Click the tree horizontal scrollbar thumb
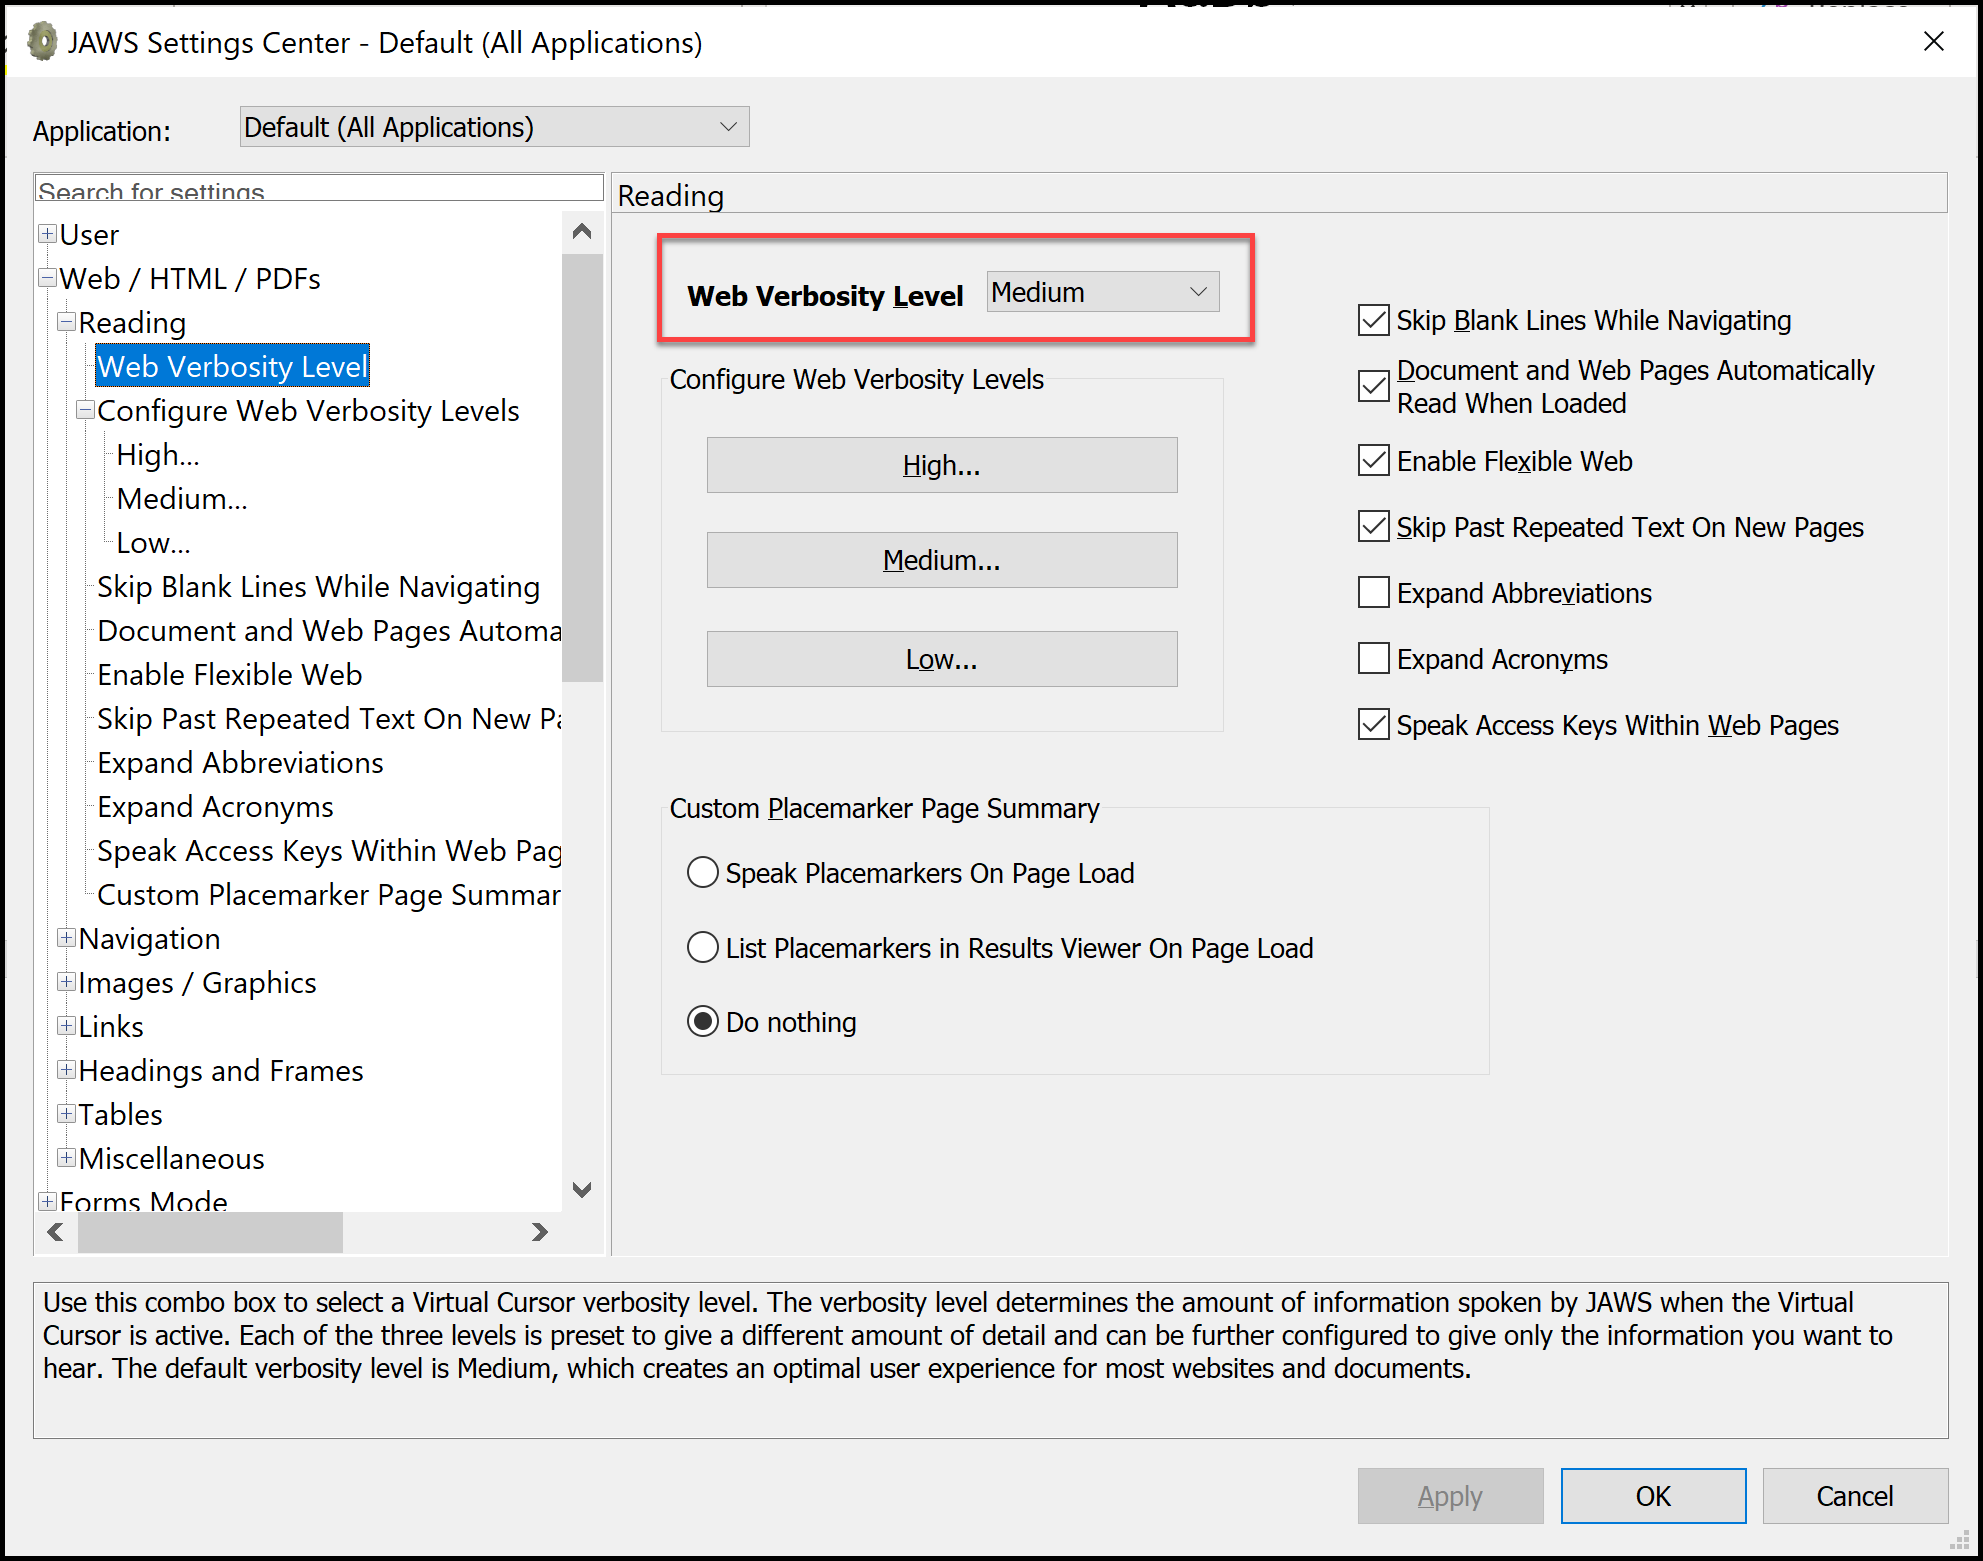 tap(210, 1232)
